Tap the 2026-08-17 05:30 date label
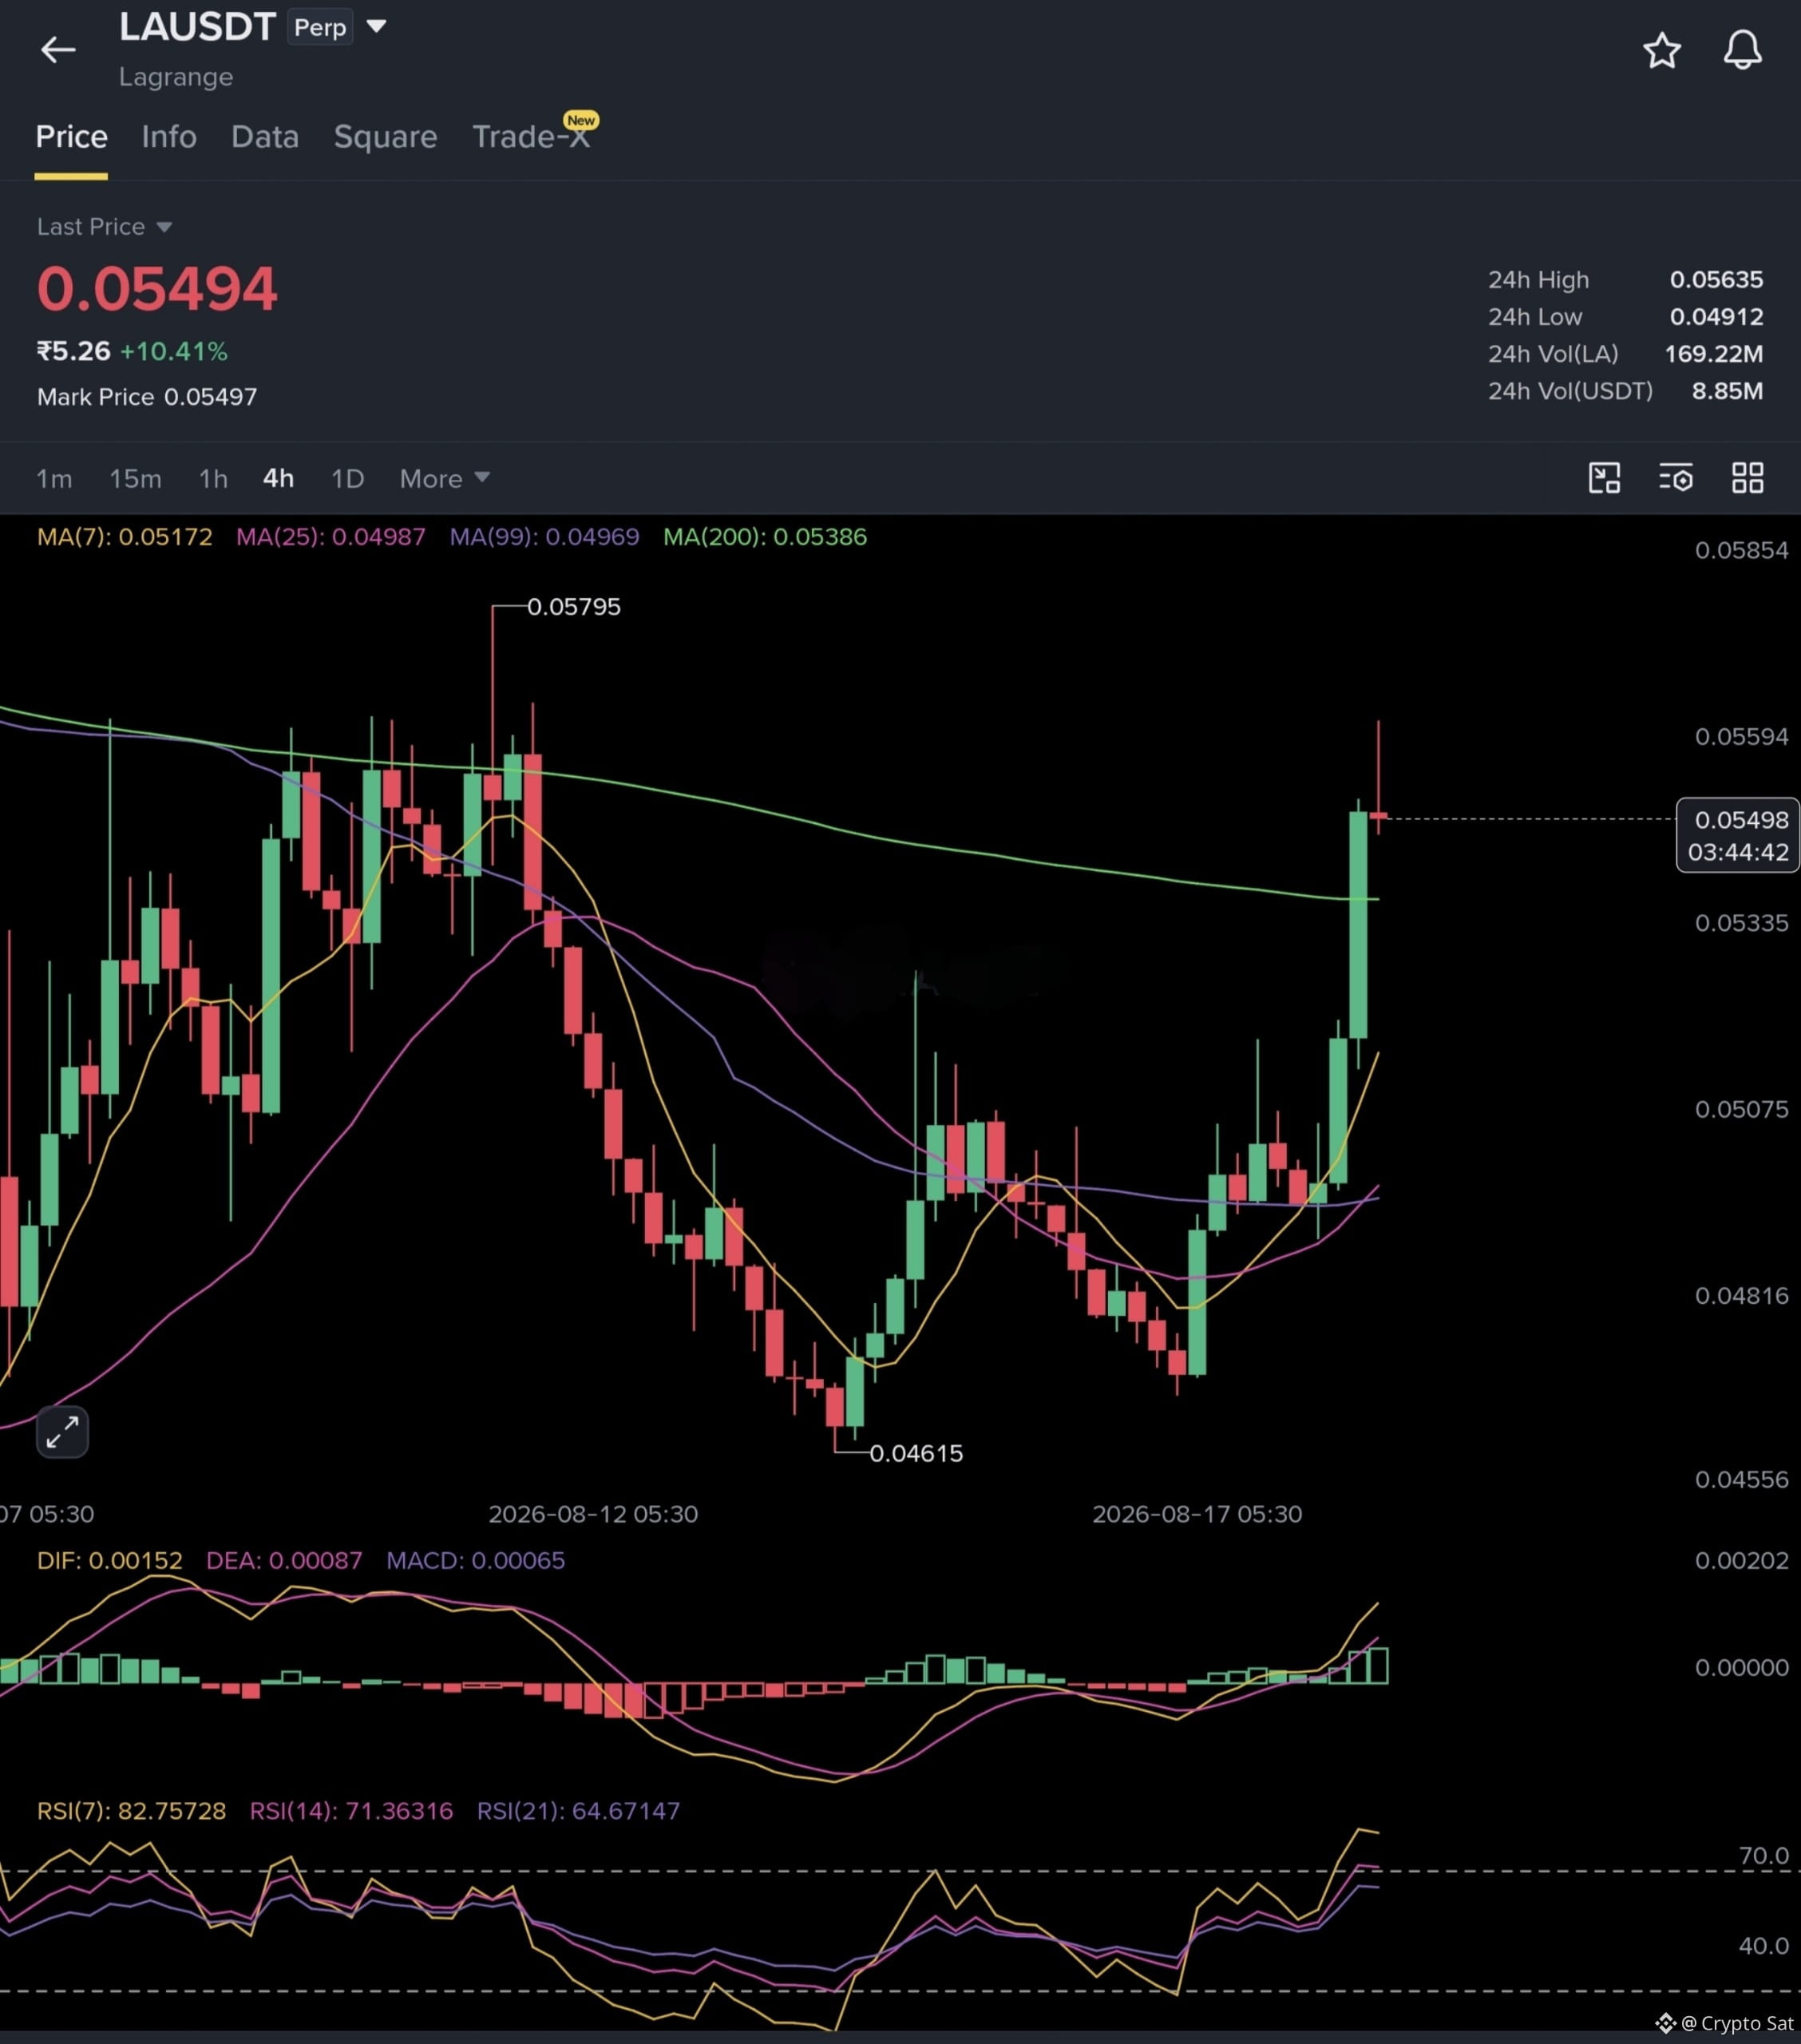This screenshot has height=2044, width=1801. 1197,1514
